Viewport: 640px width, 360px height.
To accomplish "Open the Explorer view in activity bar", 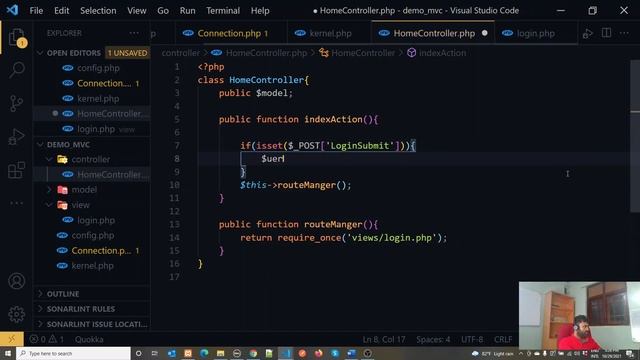I will (17, 38).
